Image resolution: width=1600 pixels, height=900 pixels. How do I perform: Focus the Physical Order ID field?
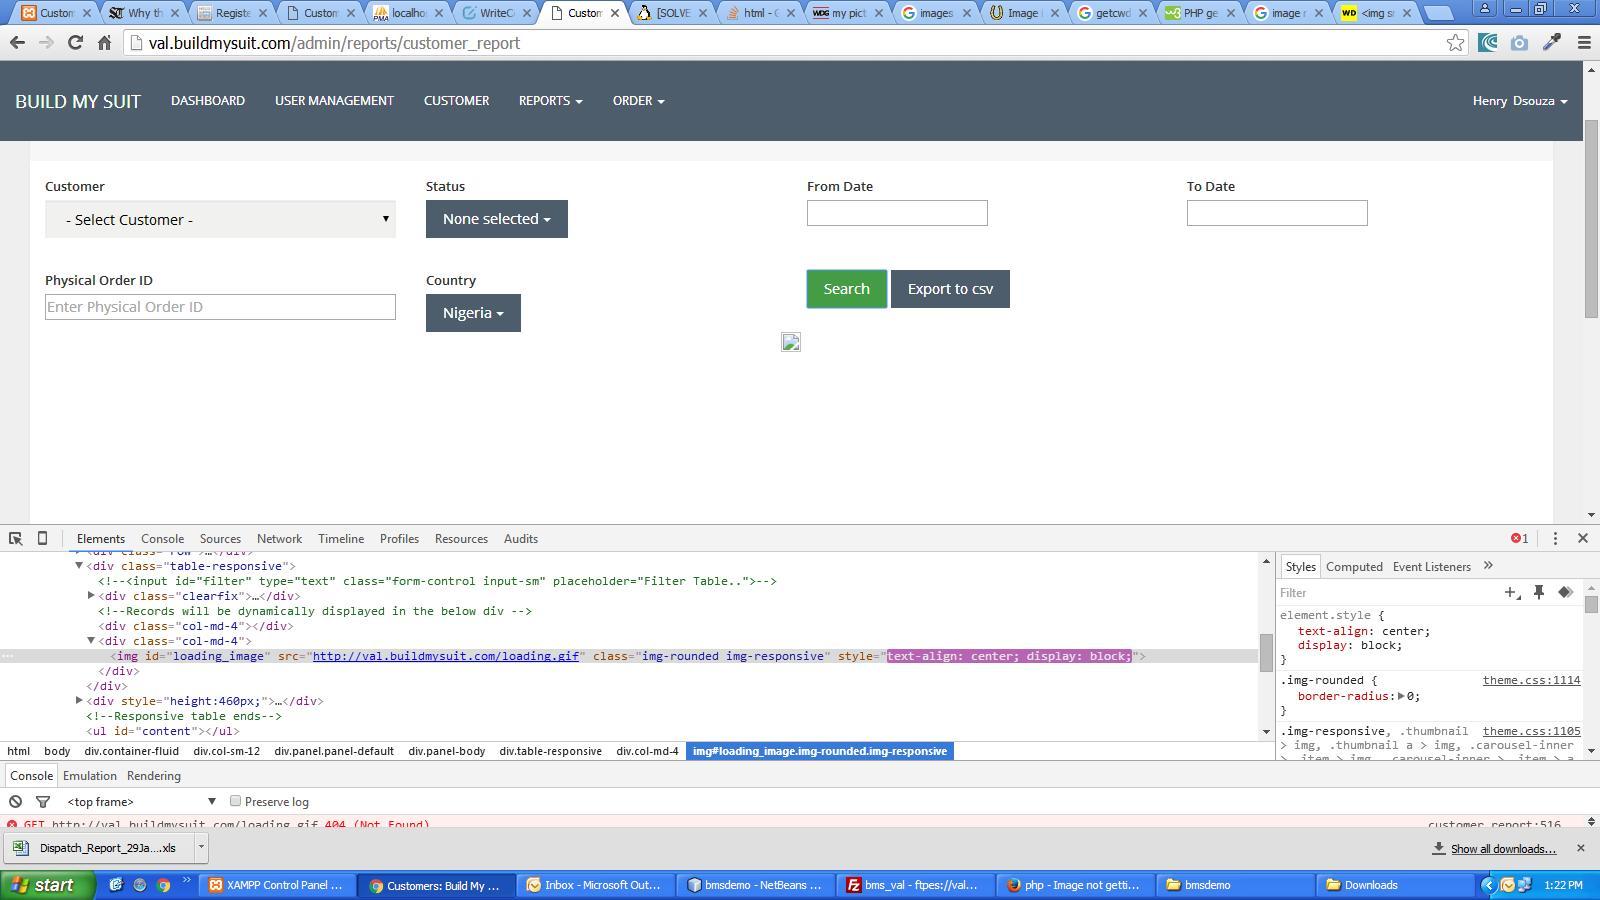(220, 307)
